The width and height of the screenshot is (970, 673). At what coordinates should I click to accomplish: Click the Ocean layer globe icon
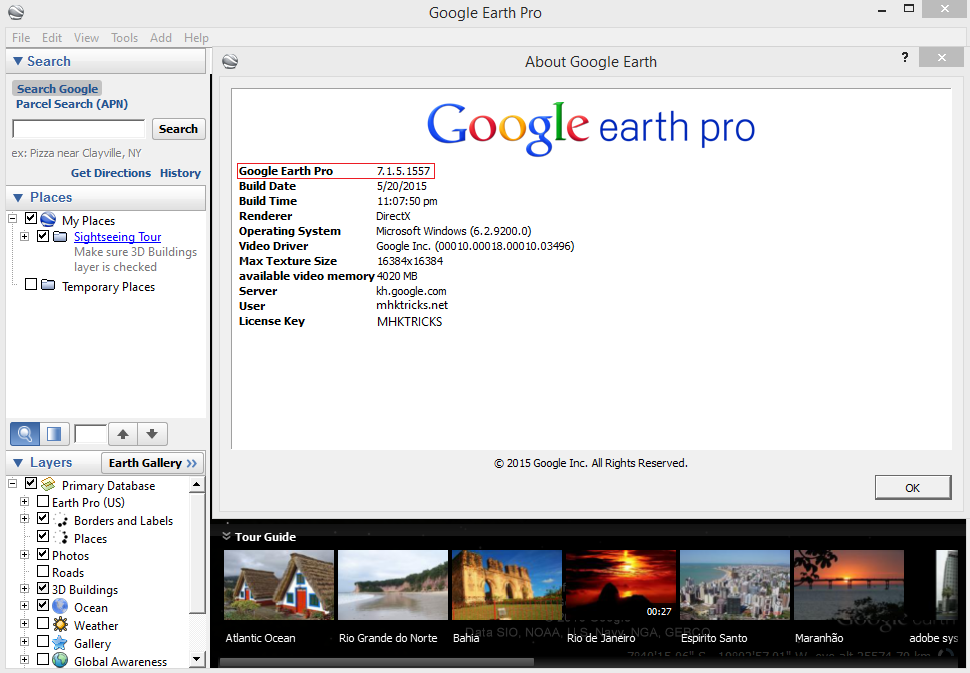60,607
